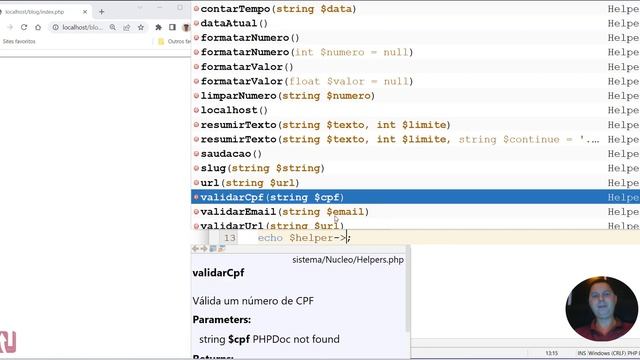Choose resumirTexto with $continue parameter

pos(416,139)
